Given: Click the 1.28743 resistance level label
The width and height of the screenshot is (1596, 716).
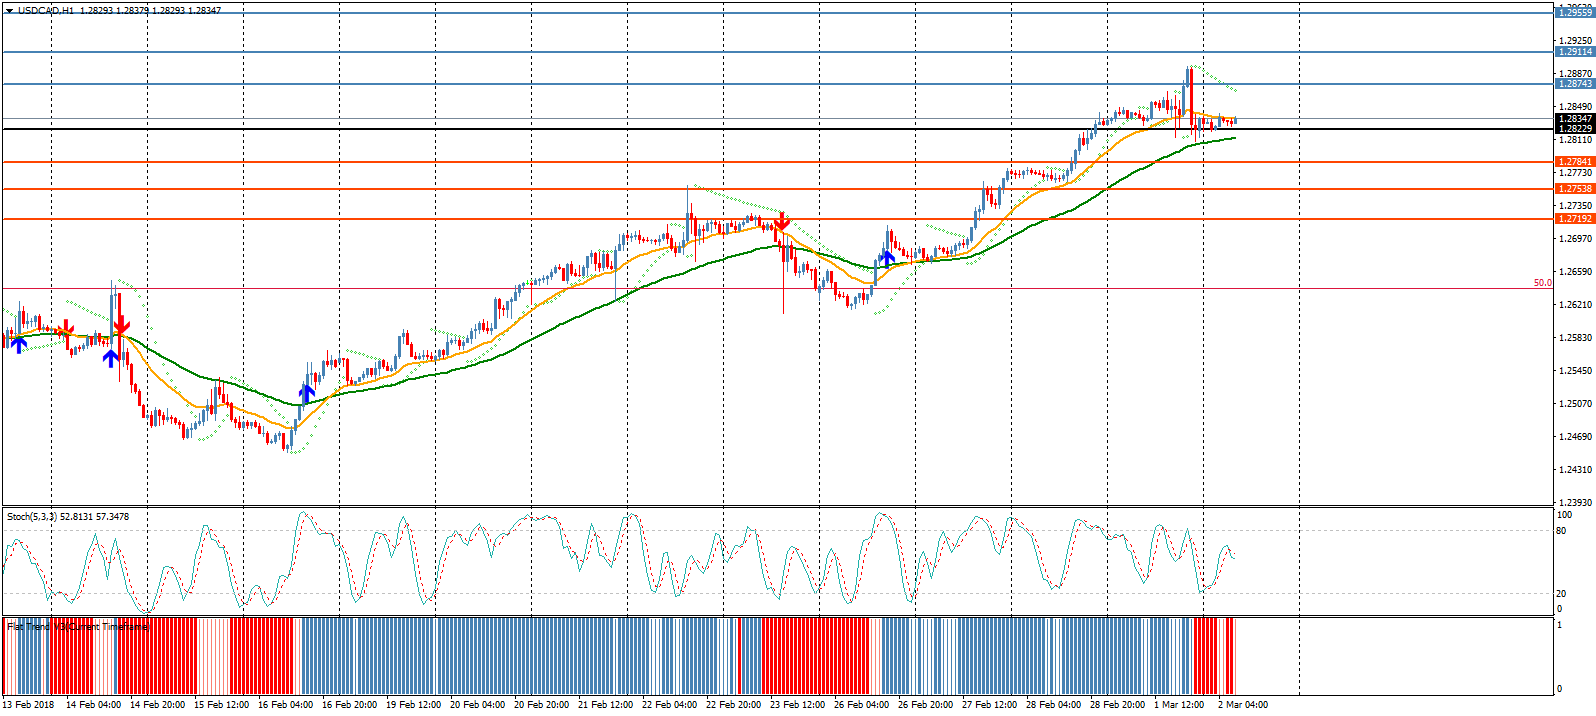Looking at the screenshot, I should (1574, 84).
